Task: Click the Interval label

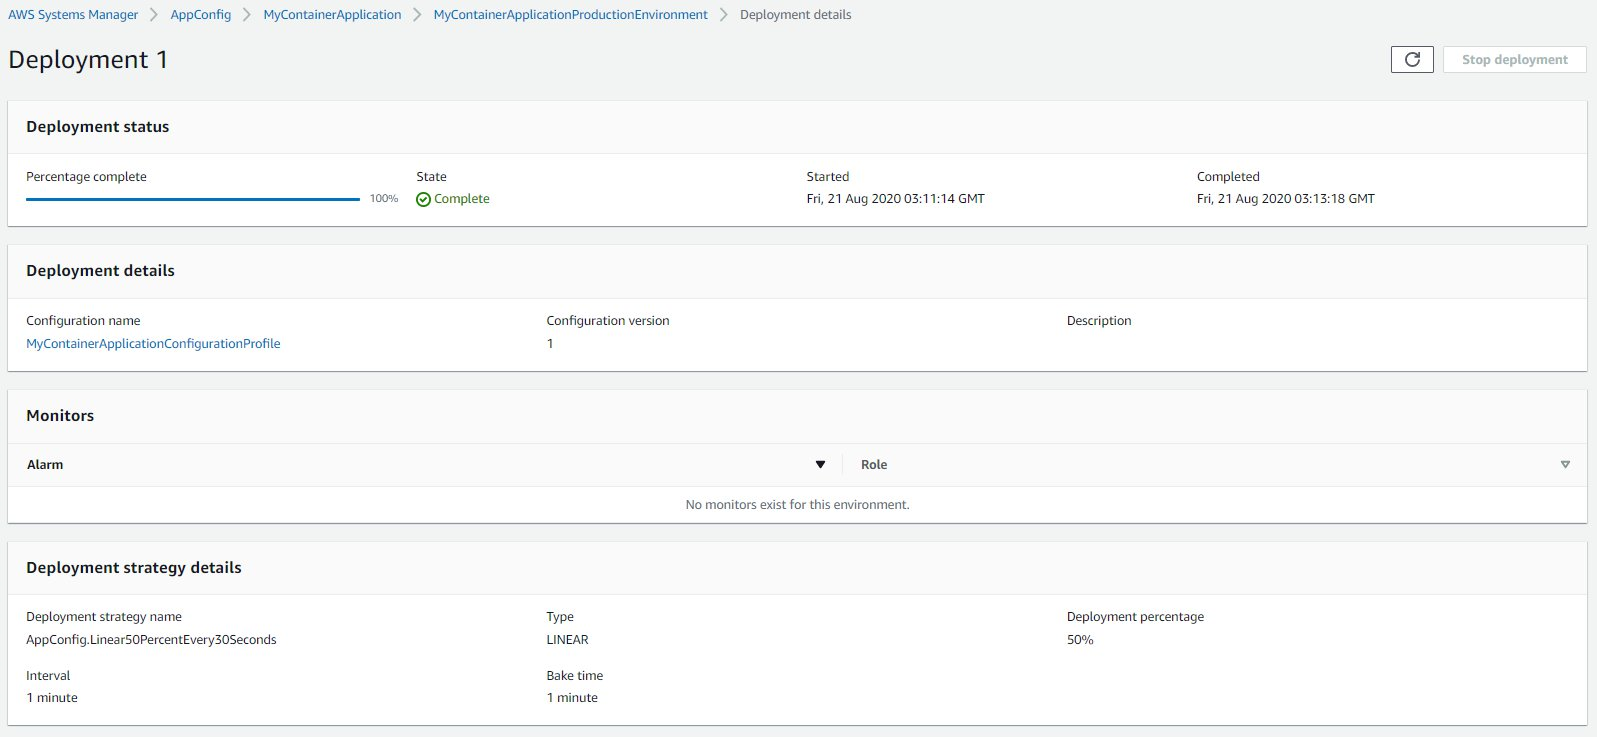Action: [x=48, y=675]
